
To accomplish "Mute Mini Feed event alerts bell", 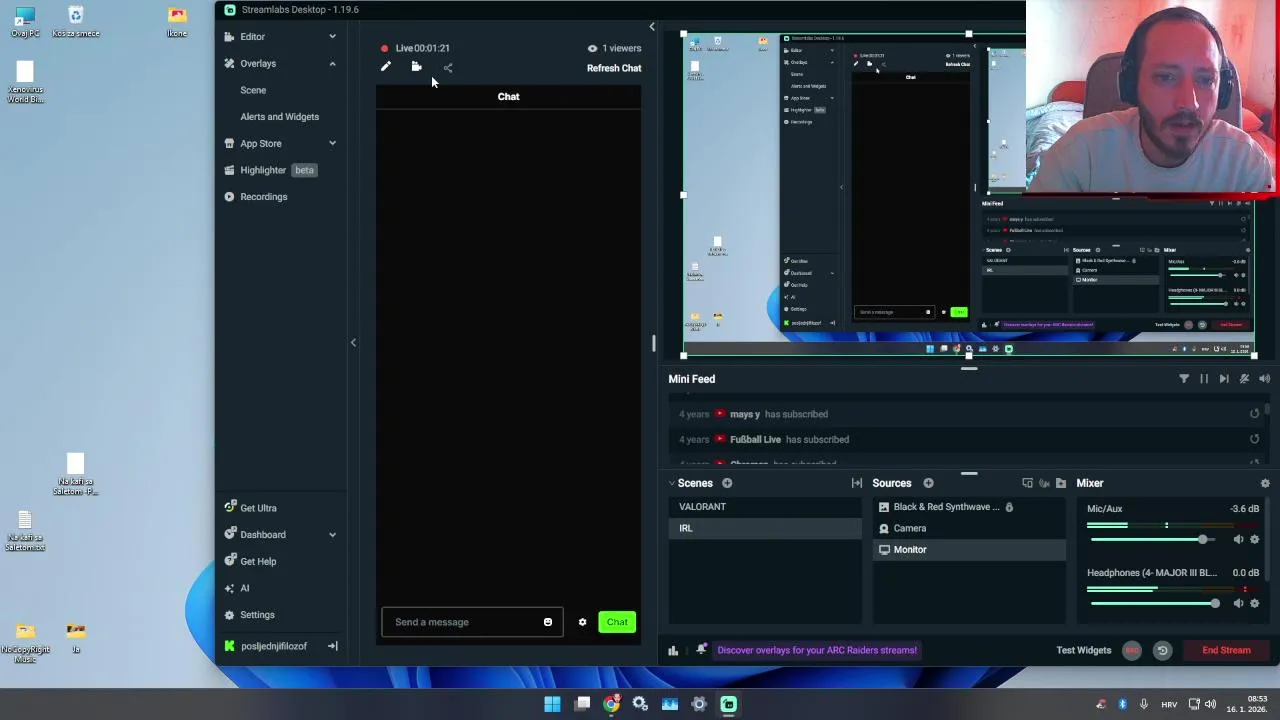I will tap(1244, 379).
